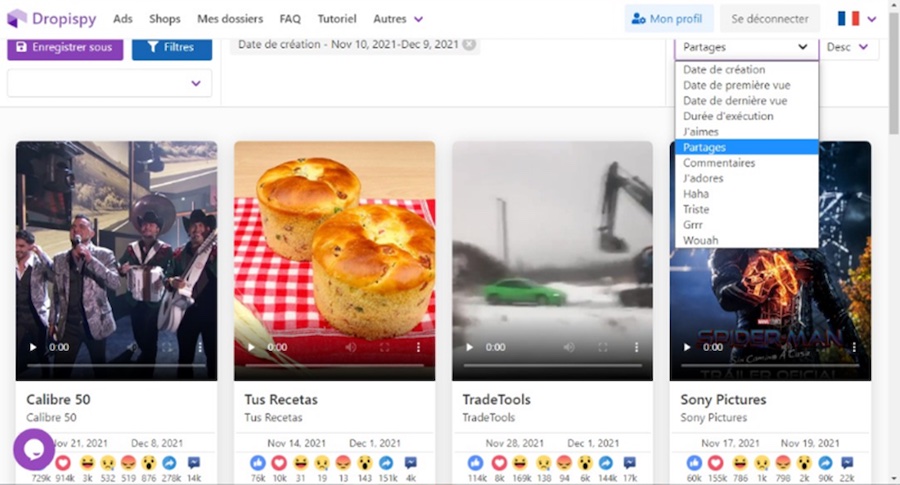Click comment icon on TradeTools card

click(630, 463)
